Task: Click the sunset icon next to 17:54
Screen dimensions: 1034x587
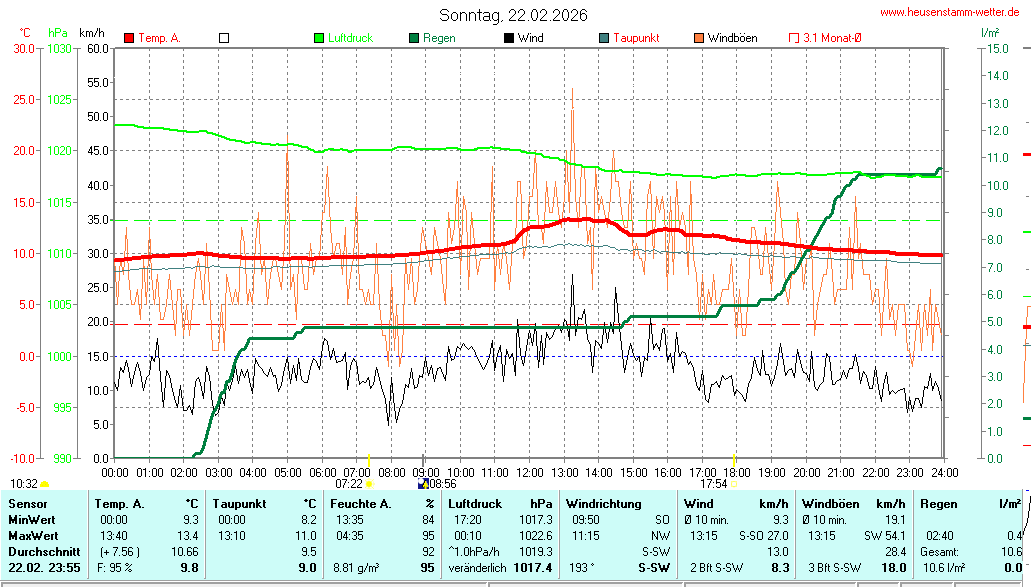Action: (735, 483)
